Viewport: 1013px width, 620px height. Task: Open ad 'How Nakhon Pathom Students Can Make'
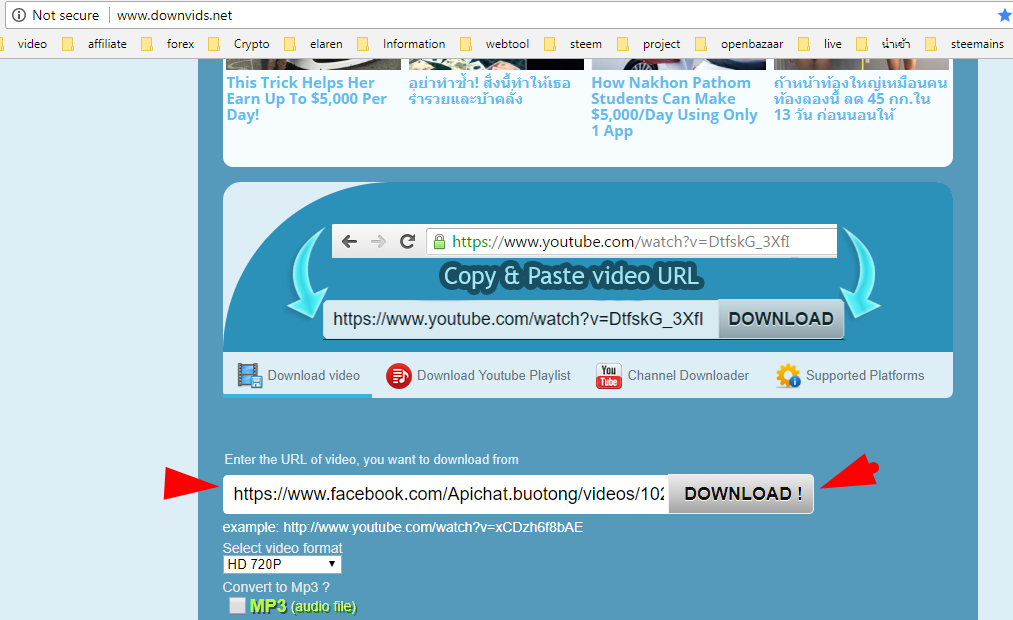674,107
